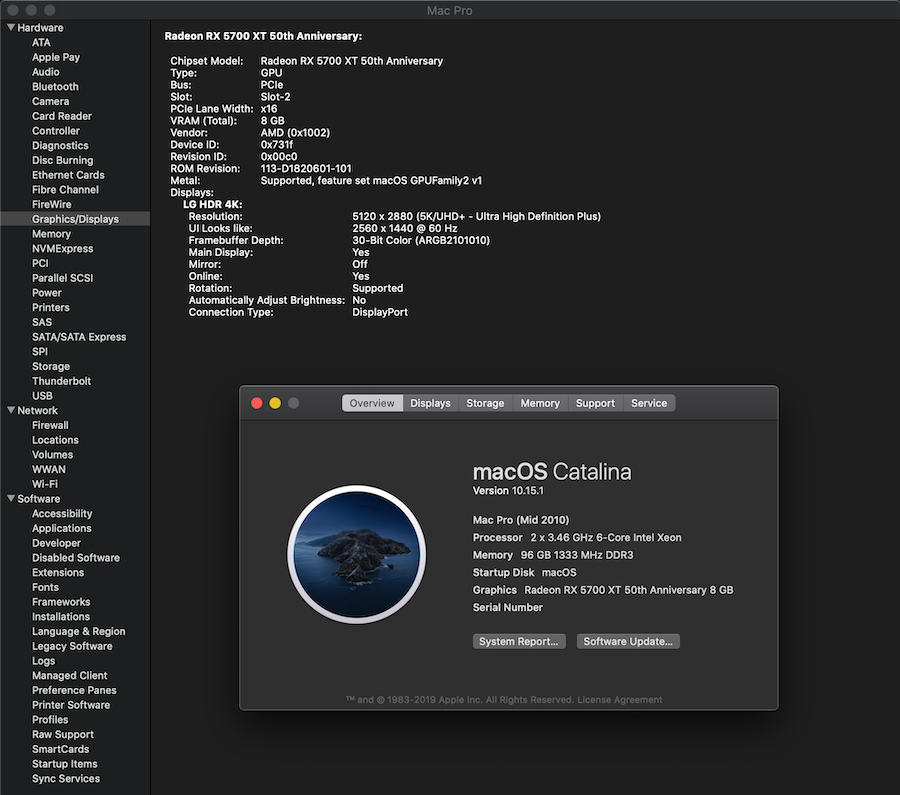This screenshot has width=900, height=795.
Task: Open Startup Items in the sidebar
Action: click(x=65, y=763)
